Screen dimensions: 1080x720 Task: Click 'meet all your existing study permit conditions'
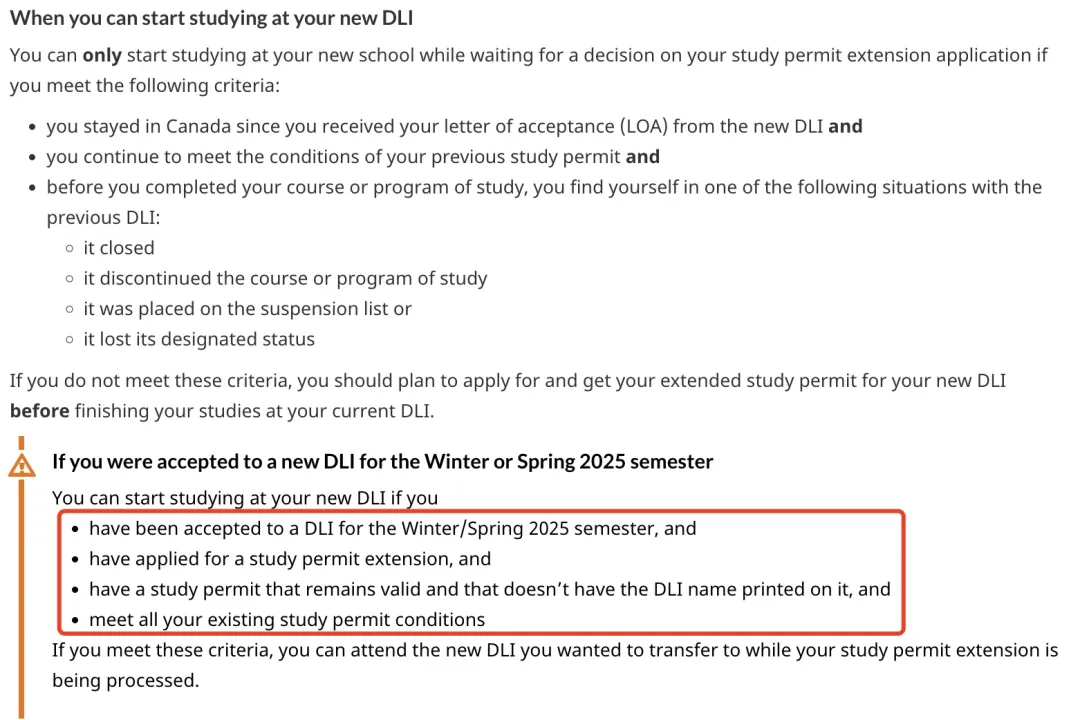(287, 619)
